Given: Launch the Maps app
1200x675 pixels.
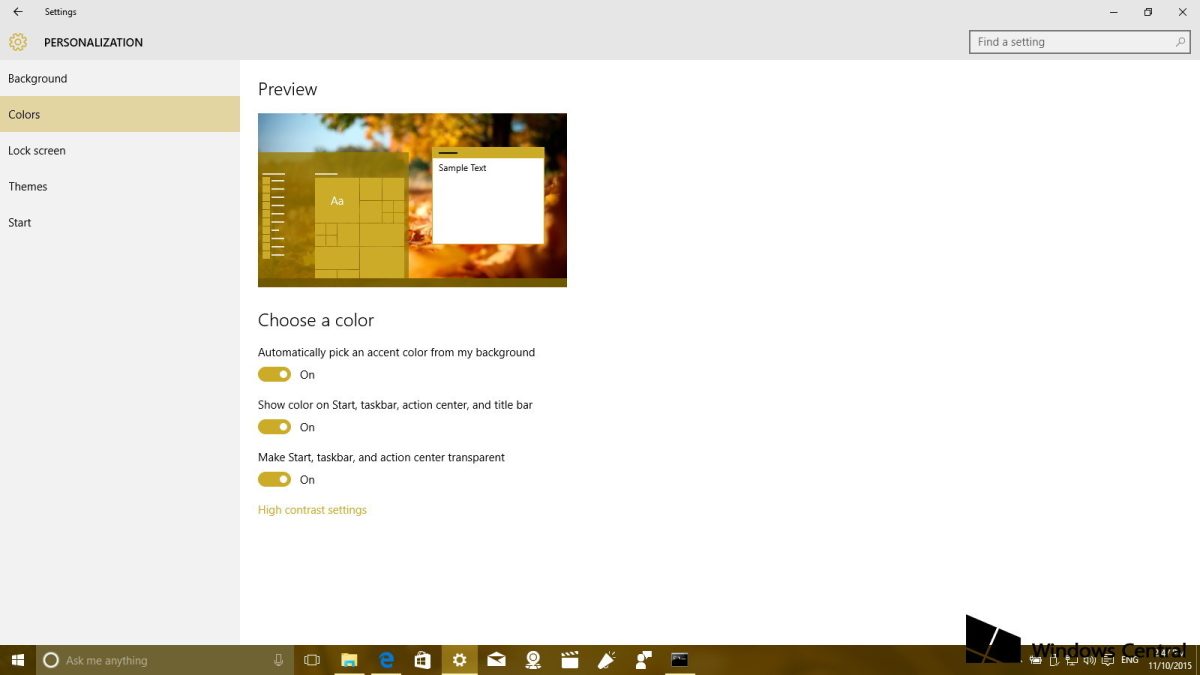Looking at the screenshot, I should 533,660.
